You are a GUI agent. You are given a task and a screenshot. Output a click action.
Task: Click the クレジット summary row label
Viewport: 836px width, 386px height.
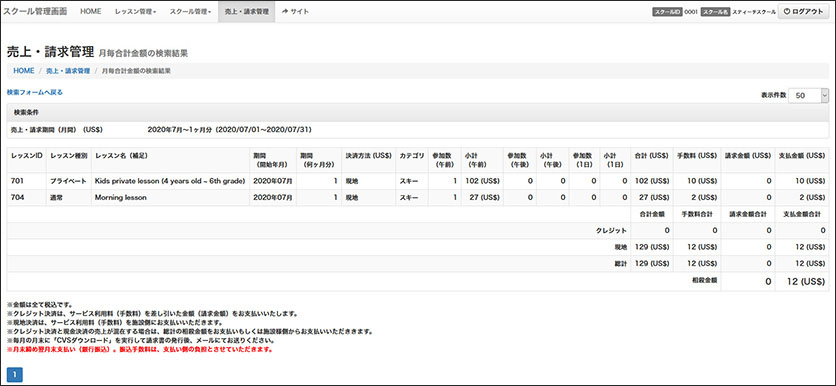coord(611,231)
